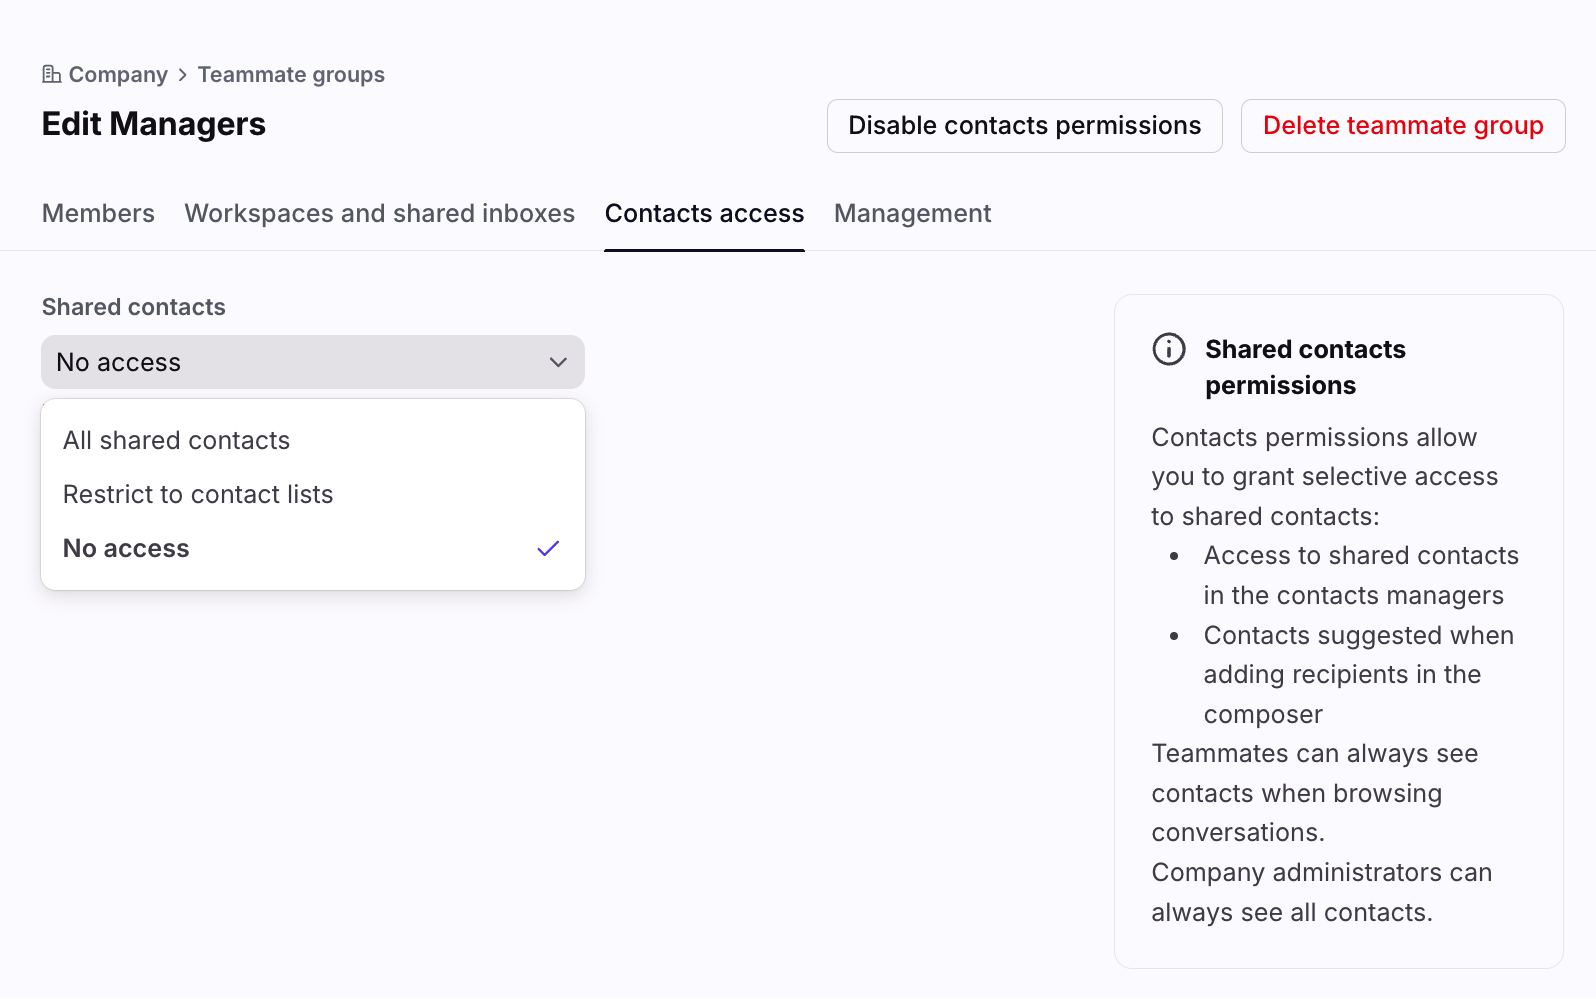Open the Shared contacts combo box field
This screenshot has height=998, width=1596.
coord(300,362)
